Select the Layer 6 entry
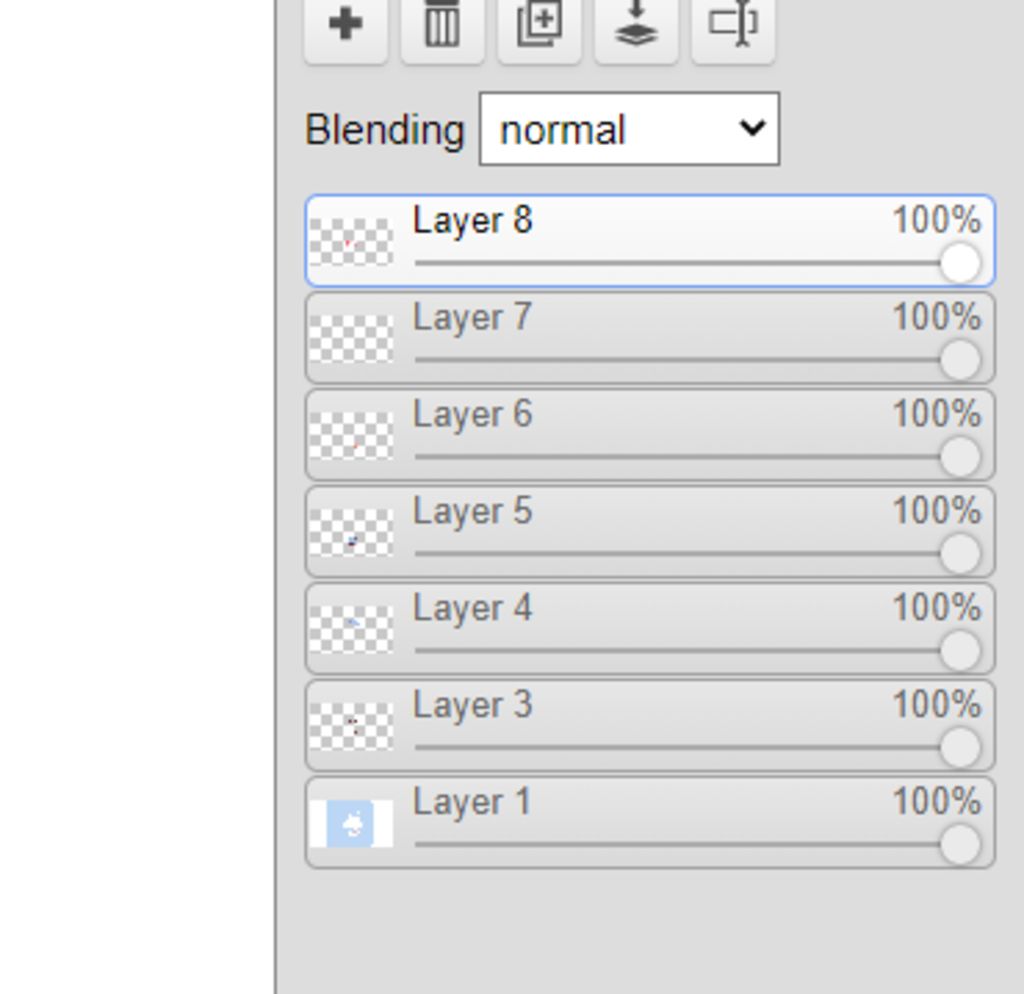The width and height of the screenshot is (1024, 994). point(650,435)
